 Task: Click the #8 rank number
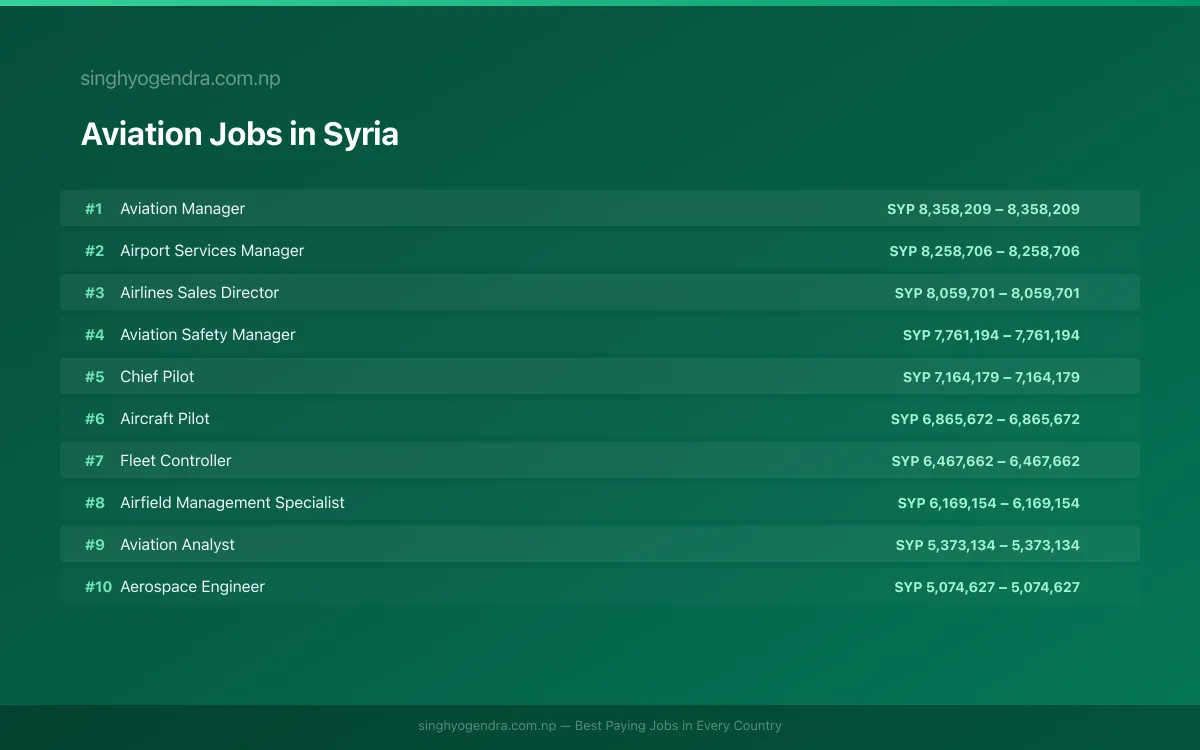pos(94,503)
